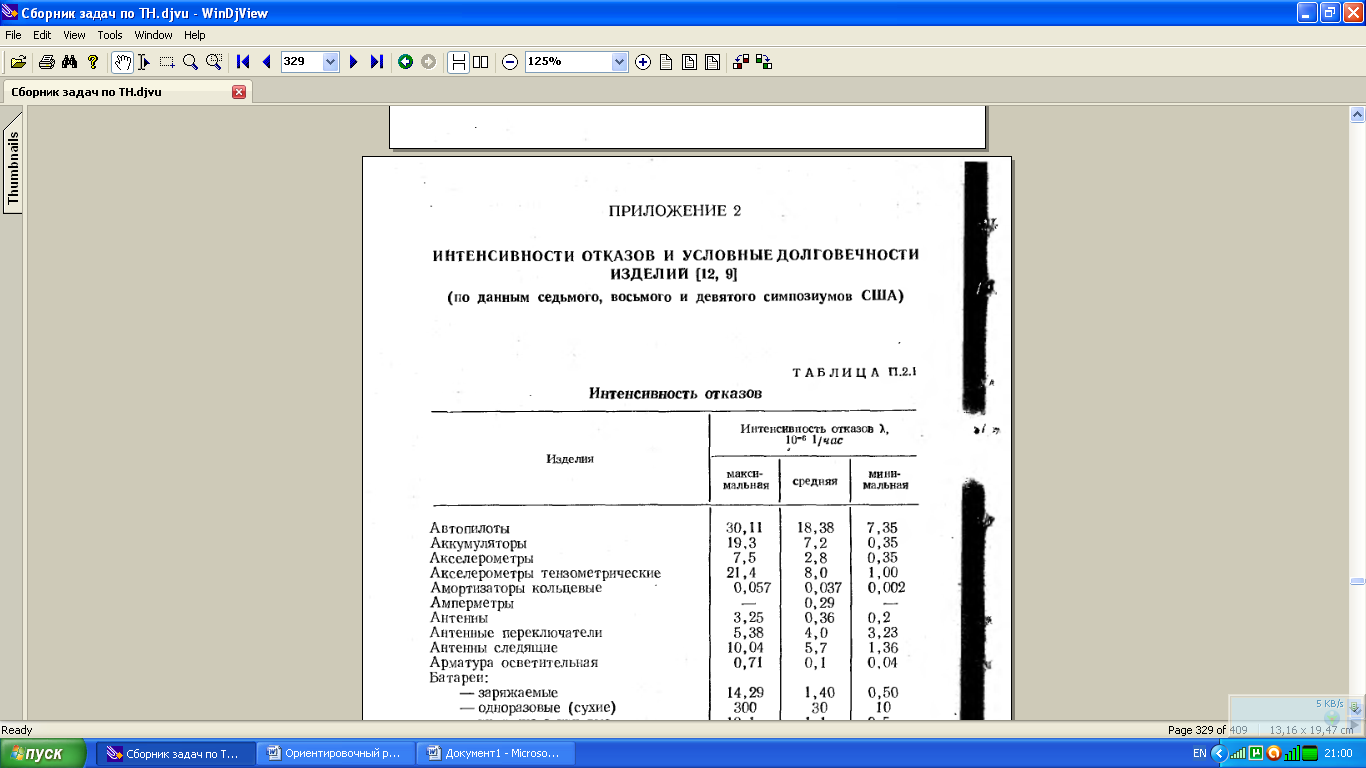Click the green battery tray icon
Image resolution: width=1366 pixels, height=768 pixels.
point(1310,753)
